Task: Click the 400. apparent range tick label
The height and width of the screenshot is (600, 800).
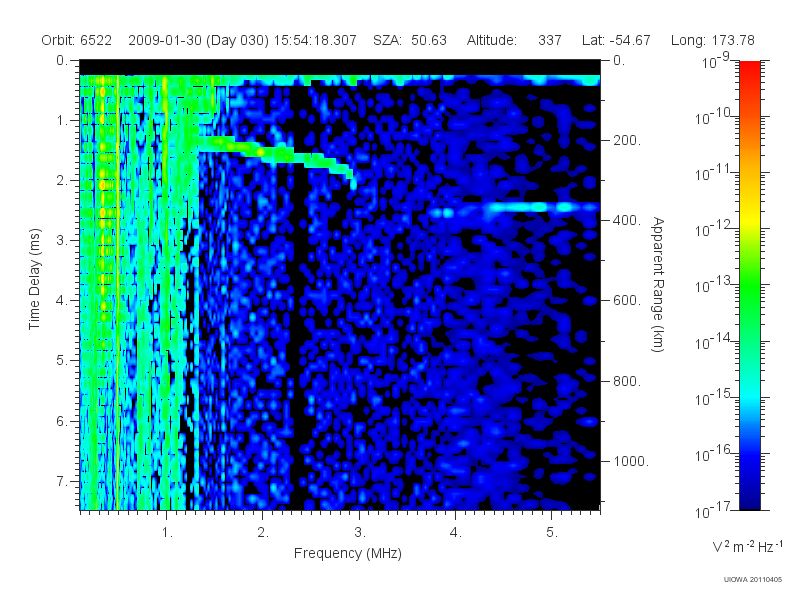Action: click(627, 220)
